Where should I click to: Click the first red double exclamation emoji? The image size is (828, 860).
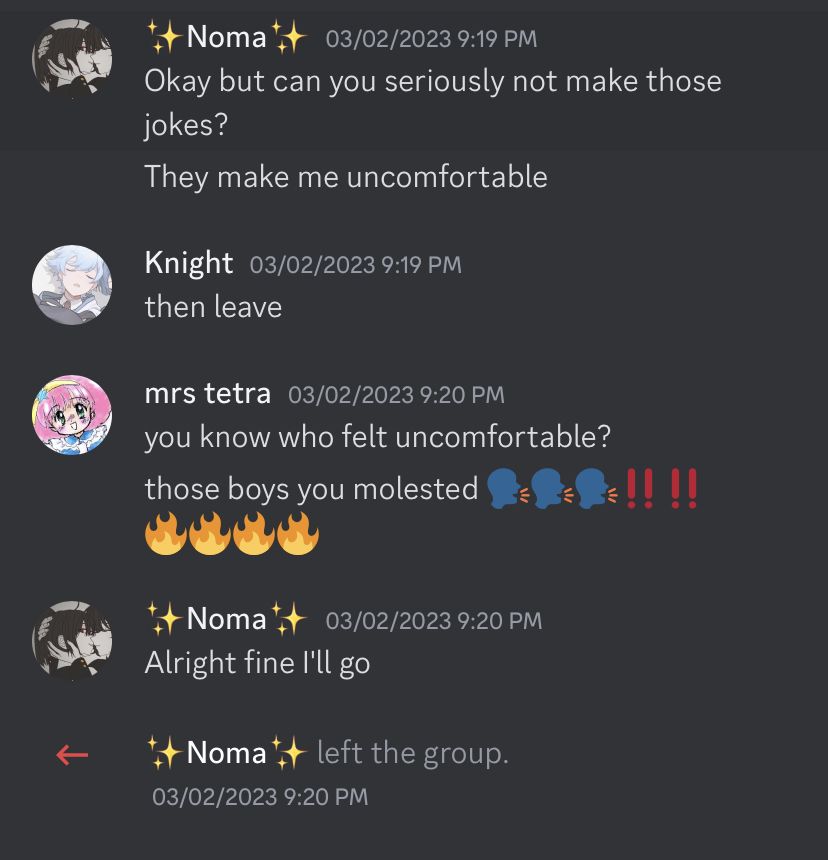click(x=640, y=489)
